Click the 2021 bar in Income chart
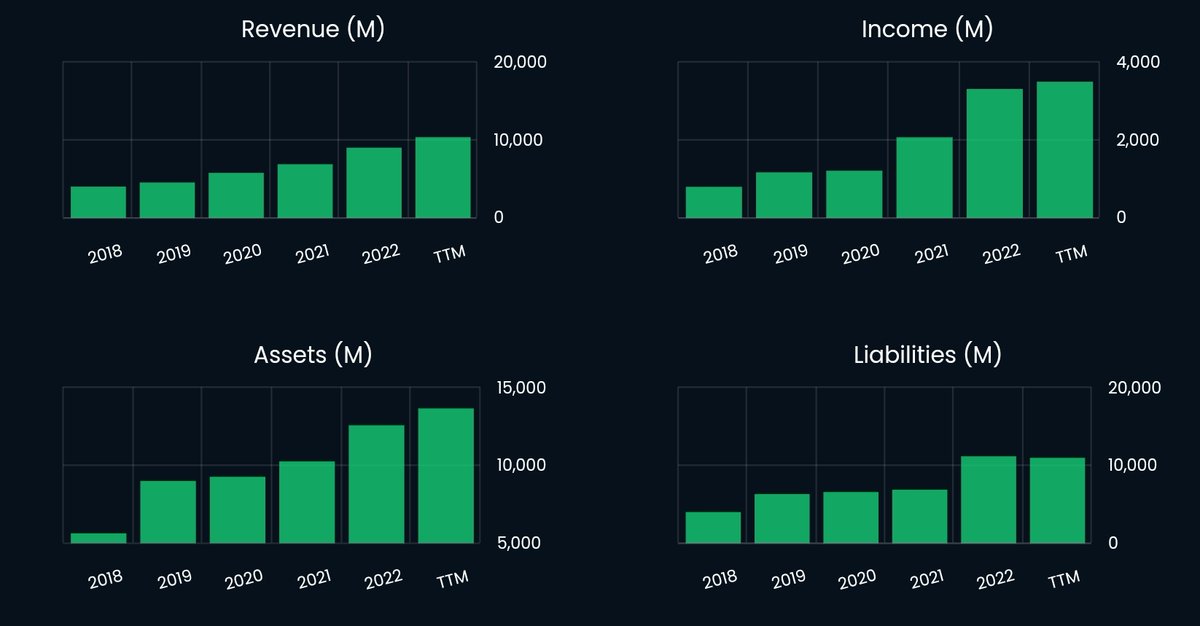Image resolution: width=1200 pixels, height=626 pixels. tap(924, 177)
